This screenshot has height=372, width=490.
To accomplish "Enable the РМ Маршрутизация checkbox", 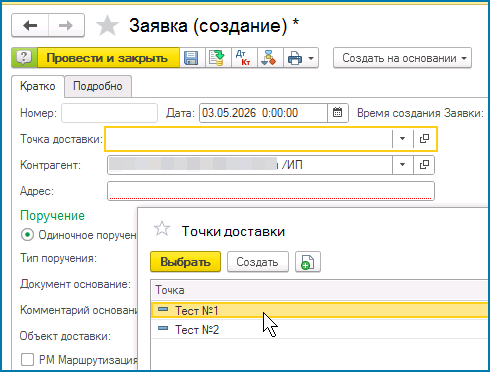I will click(x=27, y=360).
